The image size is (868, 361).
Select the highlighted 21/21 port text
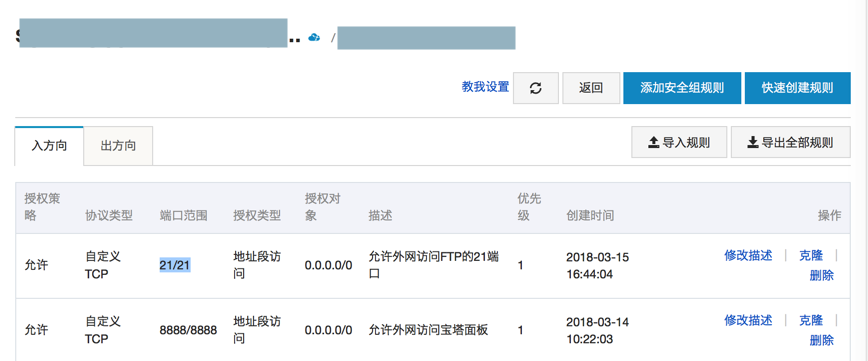click(175, 265)
